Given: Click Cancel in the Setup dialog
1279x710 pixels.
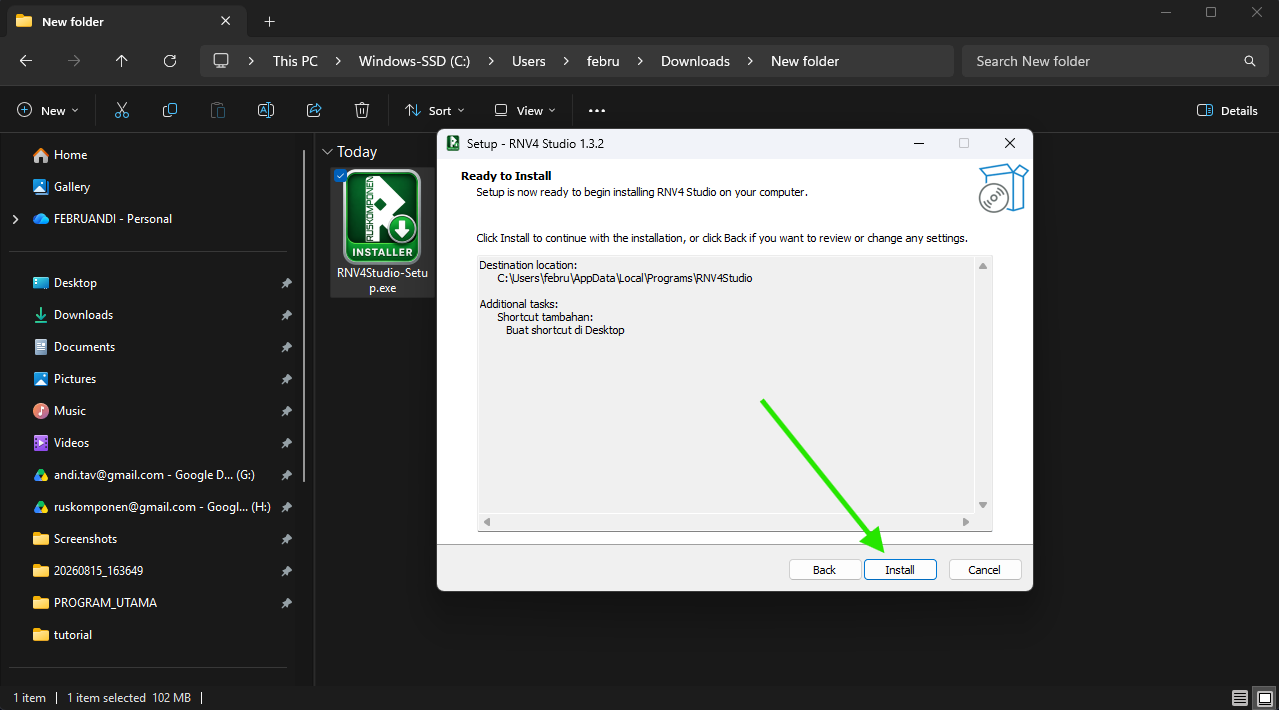Looking at the screenshot, I should 985,569.
